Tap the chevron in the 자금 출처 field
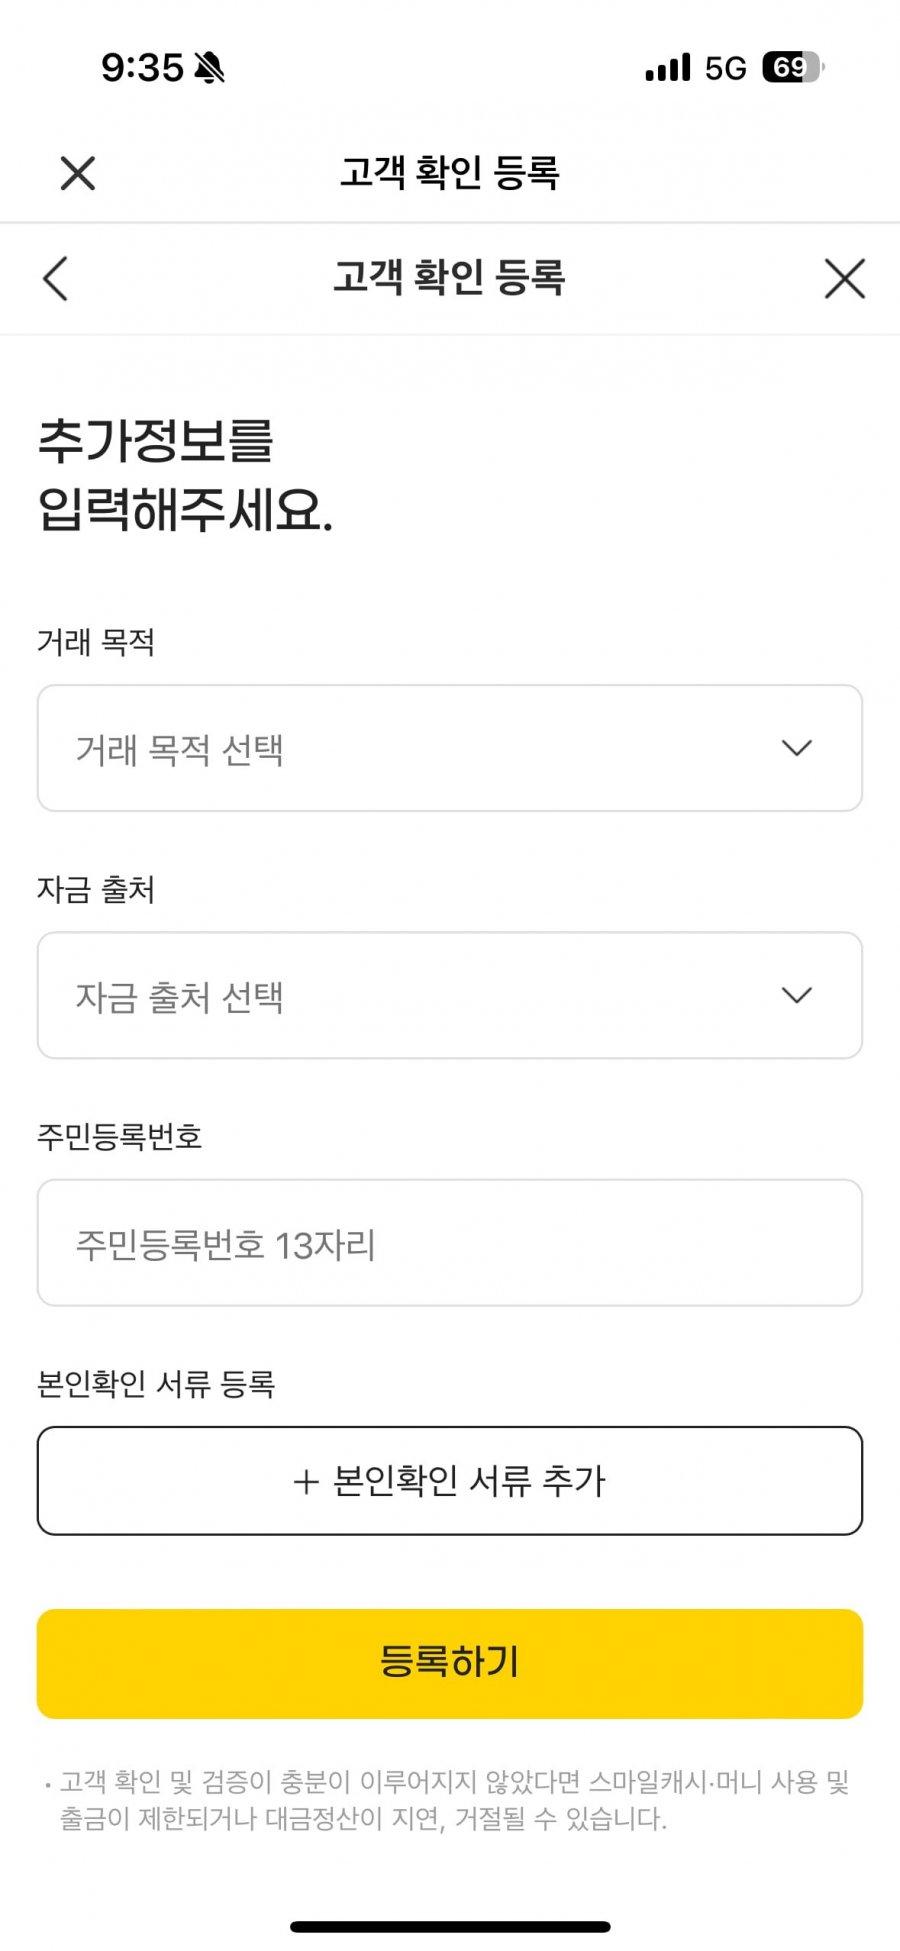The height and width of the screenshot is (1951, 900). click(x=796, y=995)
